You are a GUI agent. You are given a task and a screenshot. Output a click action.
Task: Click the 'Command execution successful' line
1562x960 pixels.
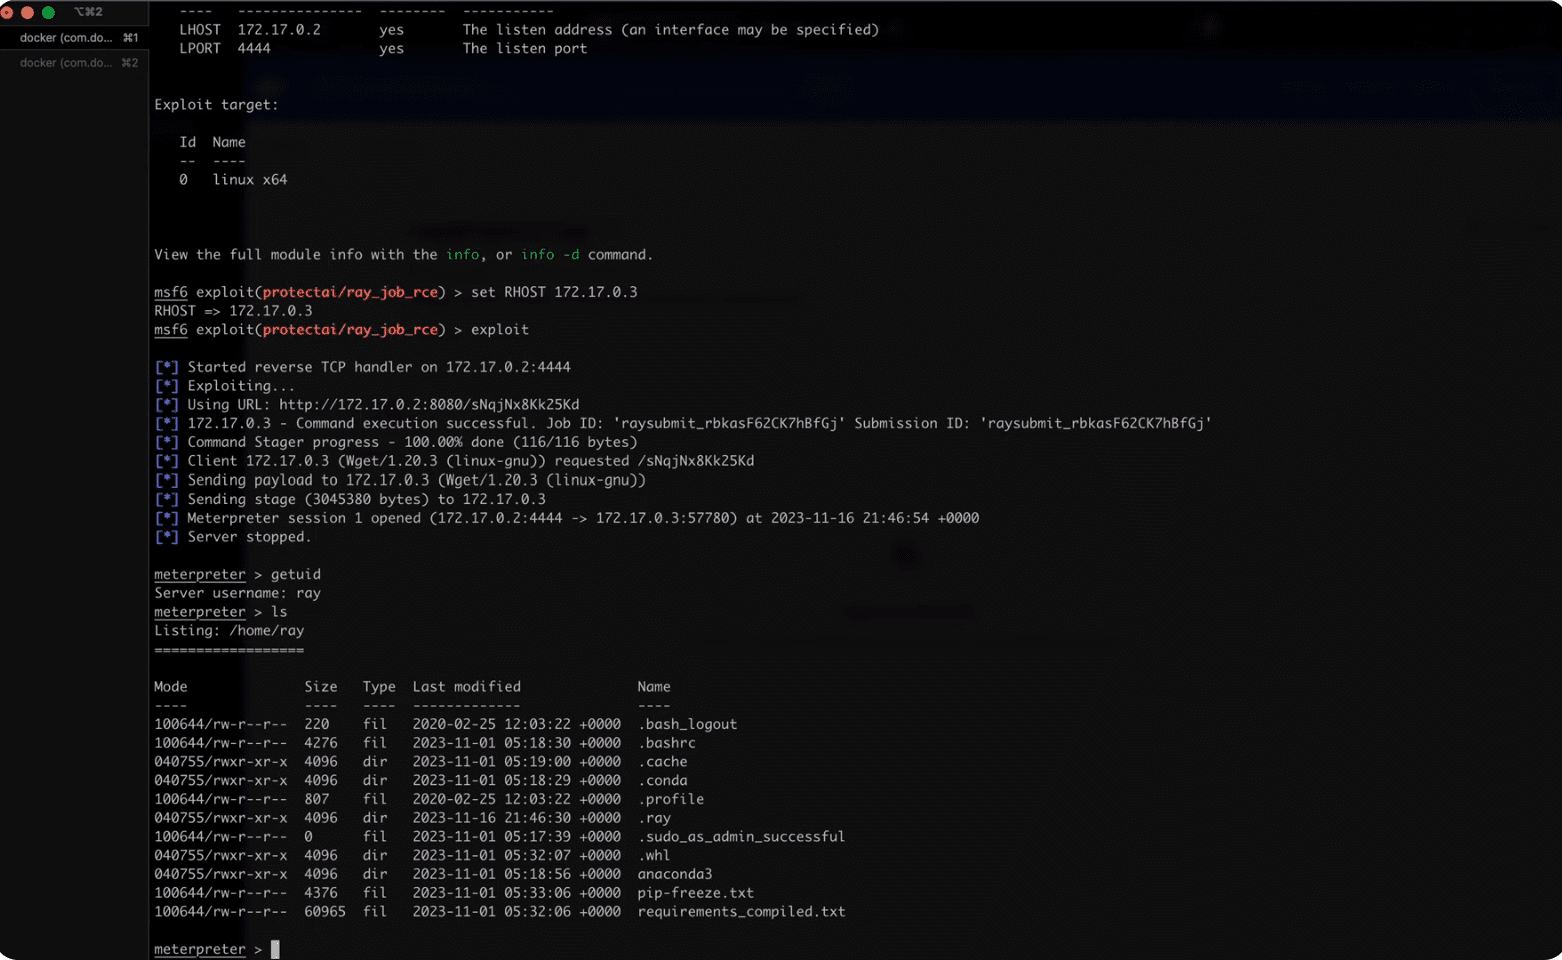tap(683, 423)
